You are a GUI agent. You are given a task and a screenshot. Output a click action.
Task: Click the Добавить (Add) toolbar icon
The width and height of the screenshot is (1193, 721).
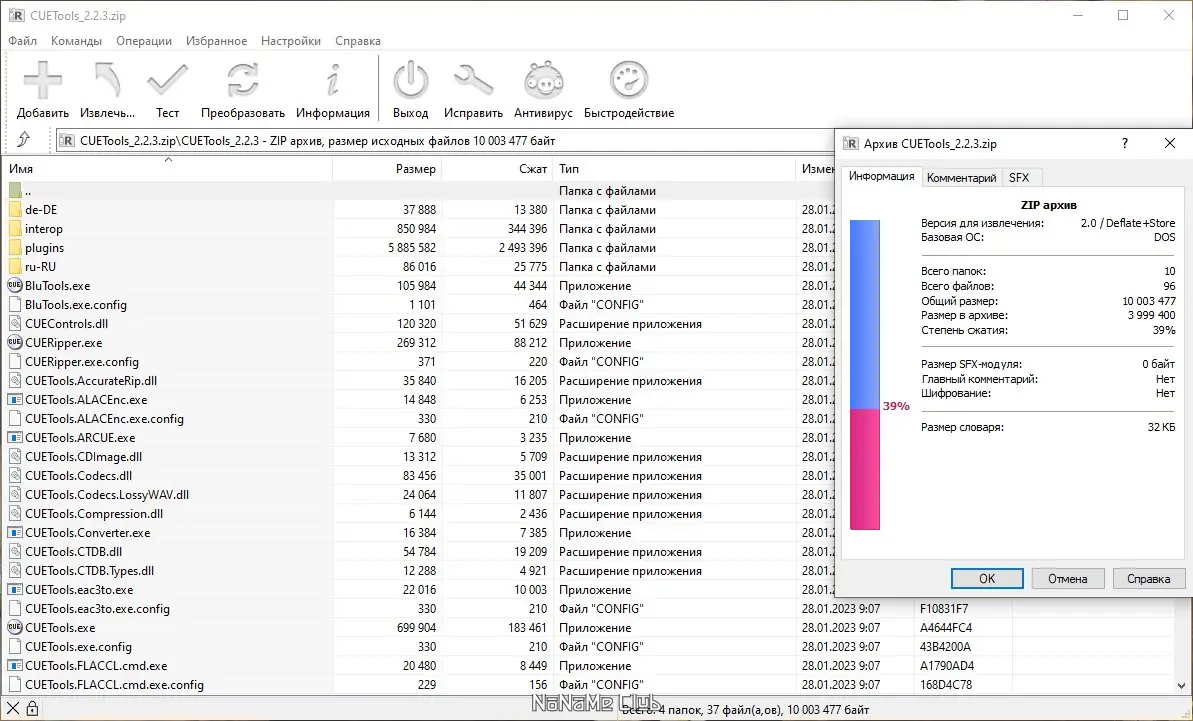point(43,80)
